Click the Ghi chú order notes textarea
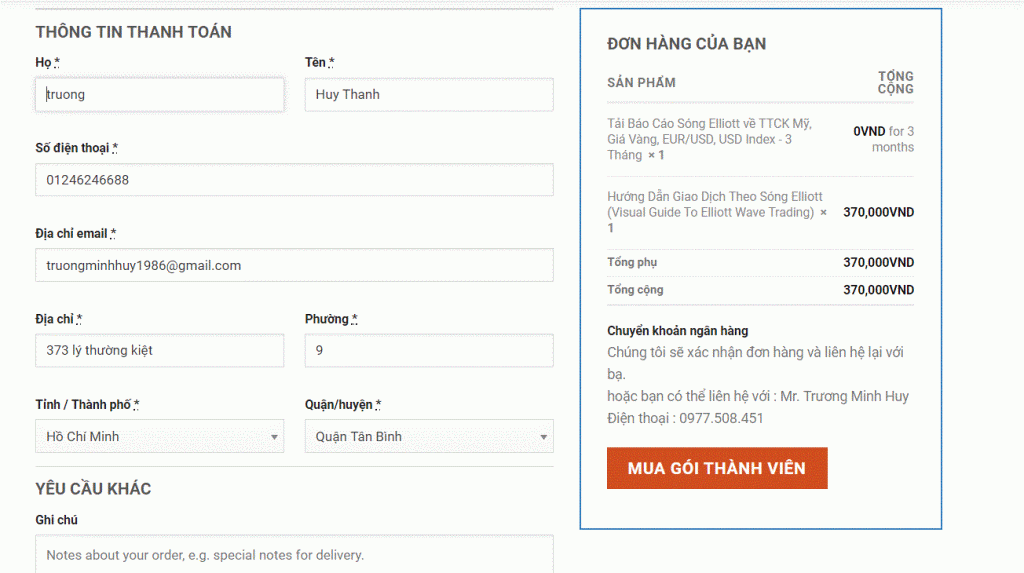The image size is (1024, 573). (x=294, y=554)
